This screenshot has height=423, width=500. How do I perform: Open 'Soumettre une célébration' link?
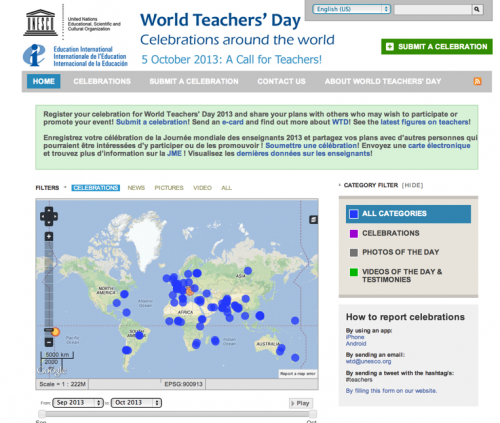(311, 146)
